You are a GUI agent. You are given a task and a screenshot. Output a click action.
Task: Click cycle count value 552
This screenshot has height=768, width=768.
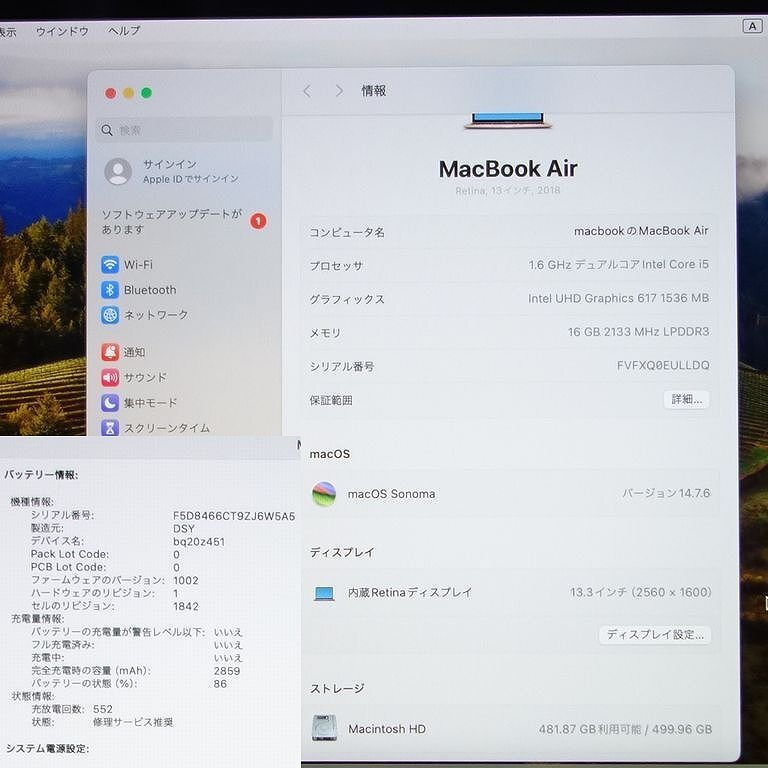point(103,709)
